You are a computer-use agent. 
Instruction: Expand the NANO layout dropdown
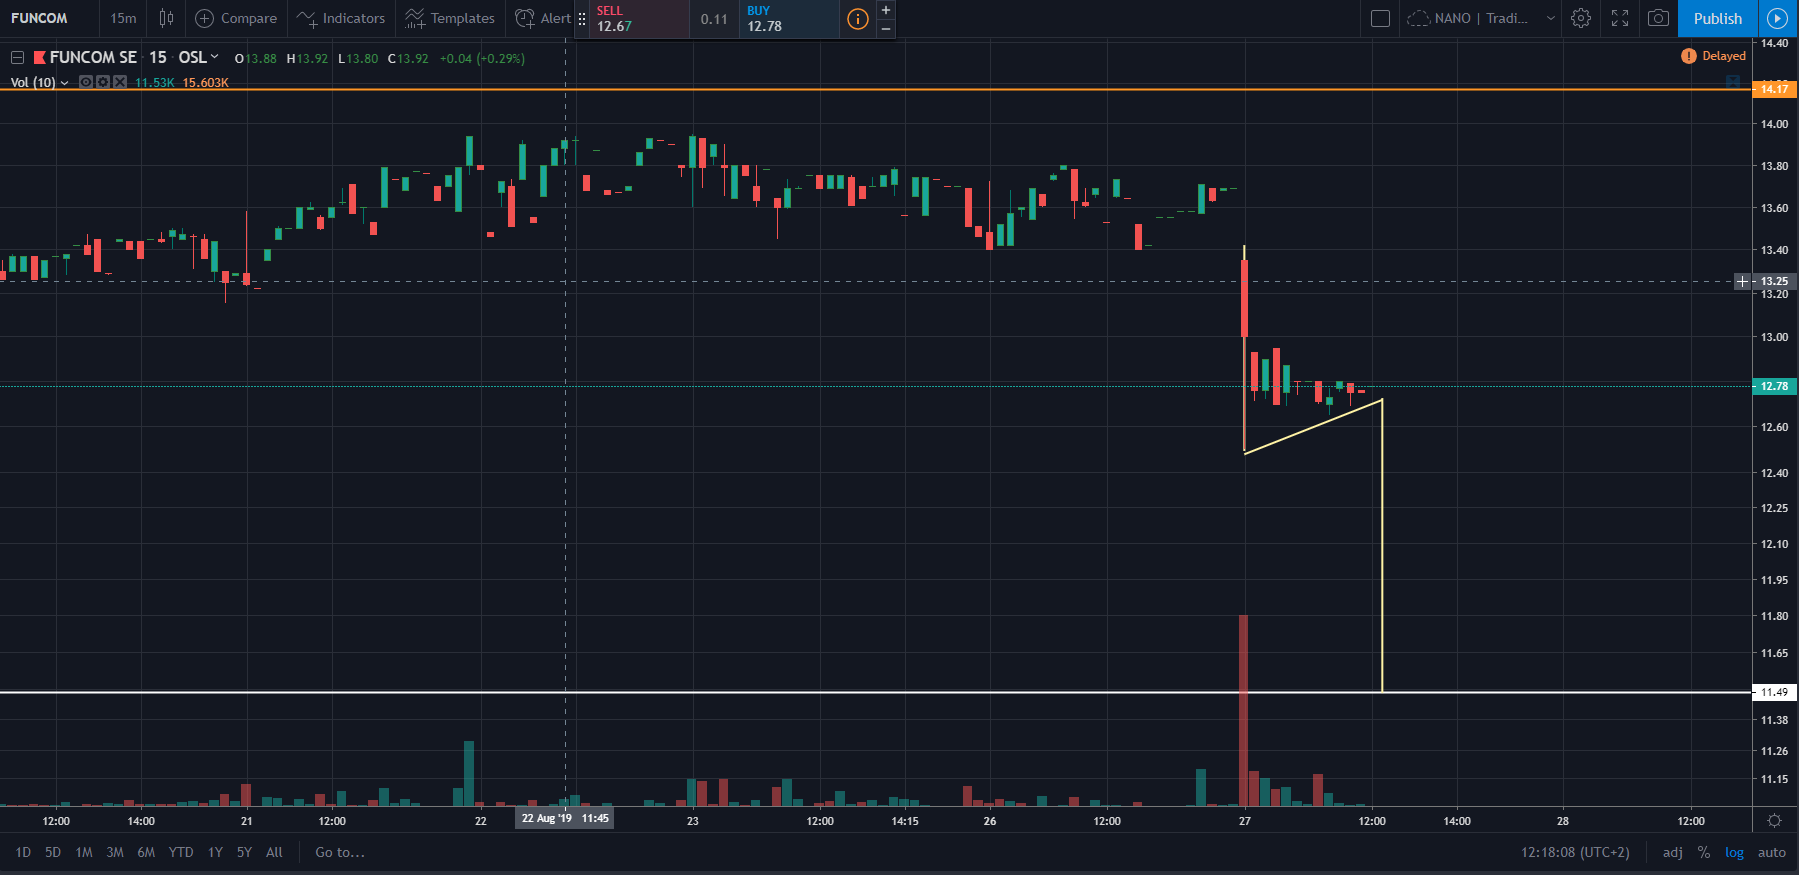[1550, 18]
